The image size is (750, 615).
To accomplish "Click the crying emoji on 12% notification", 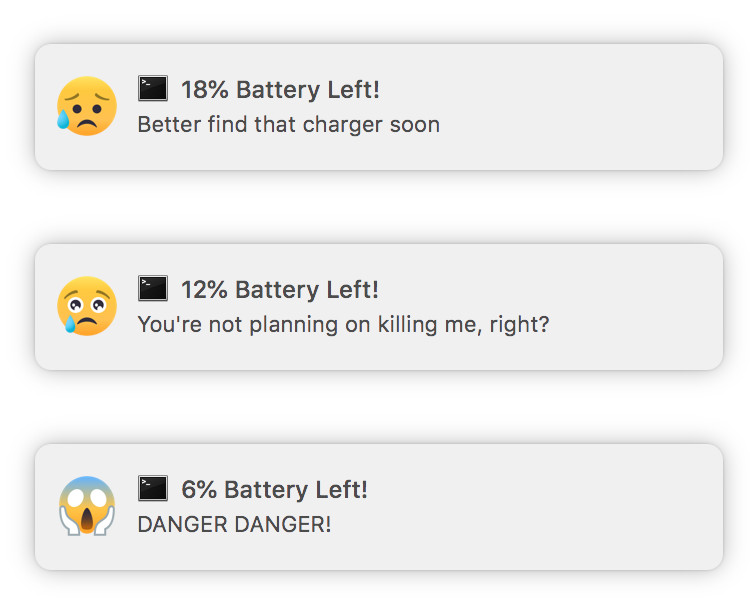I will click(x=87, y=306).
